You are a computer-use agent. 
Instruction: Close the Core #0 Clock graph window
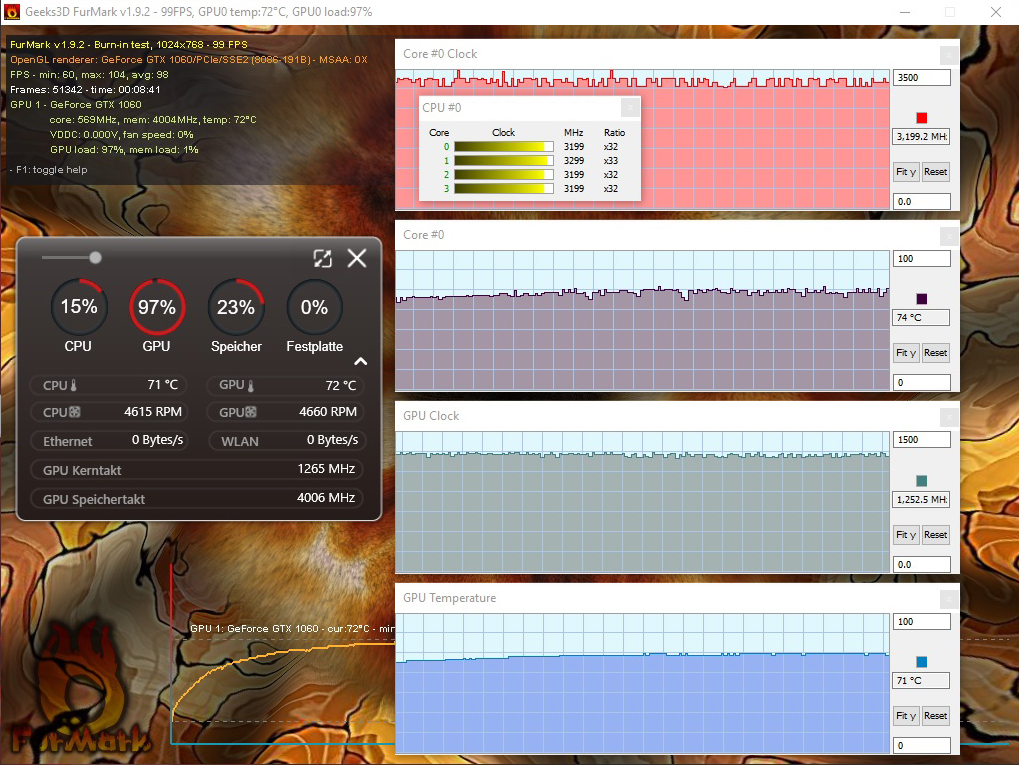coord(949,55)
